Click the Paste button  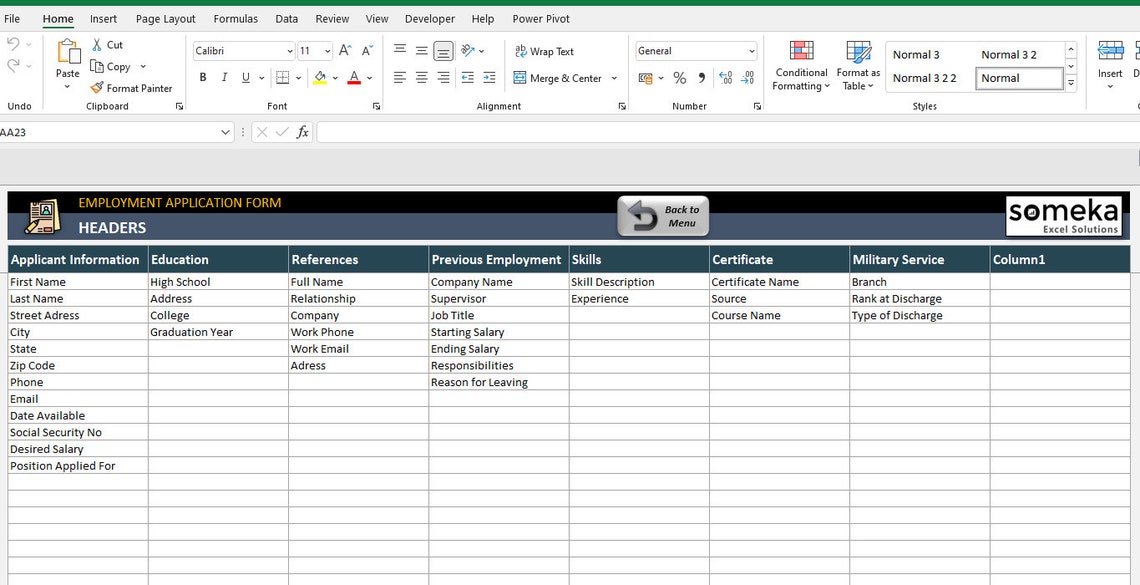click(x=67, y=67)
